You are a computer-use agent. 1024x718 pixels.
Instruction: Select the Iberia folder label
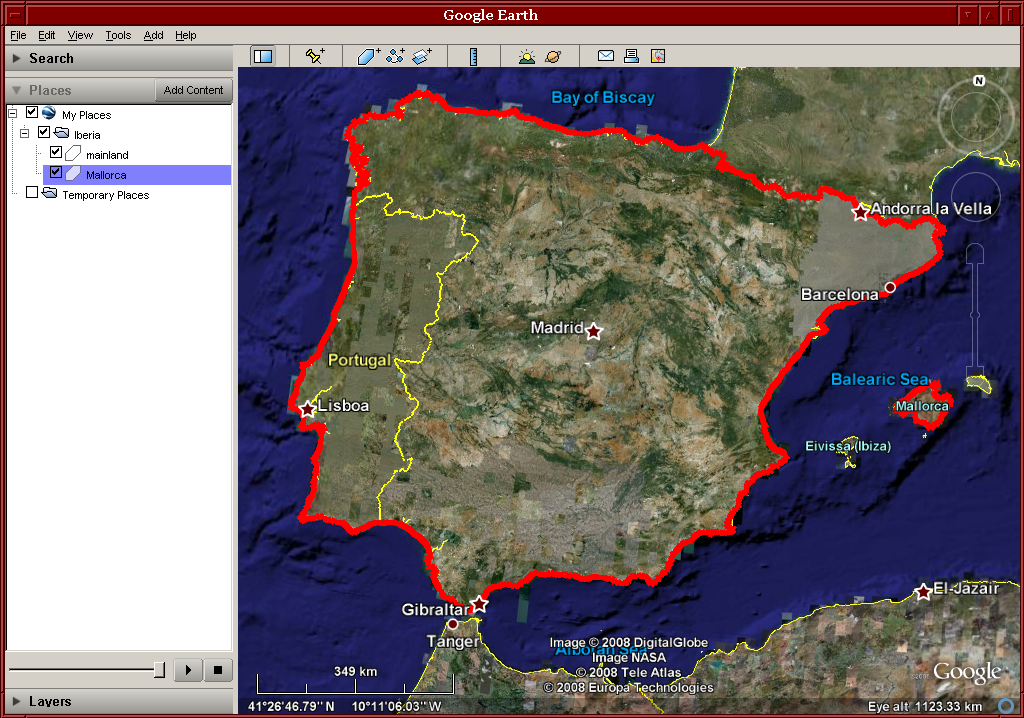coord(87,135)
